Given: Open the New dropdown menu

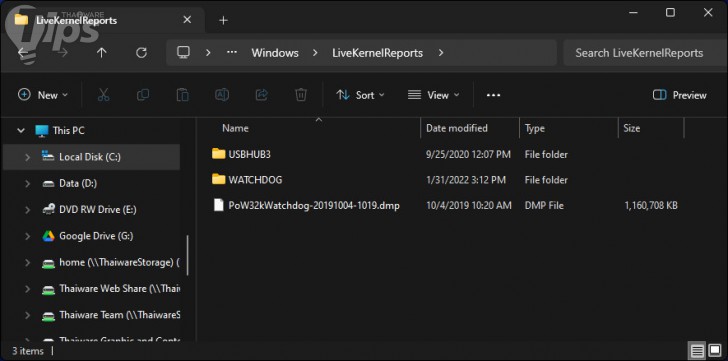Looking at the screenshot, I should point(43,95).
